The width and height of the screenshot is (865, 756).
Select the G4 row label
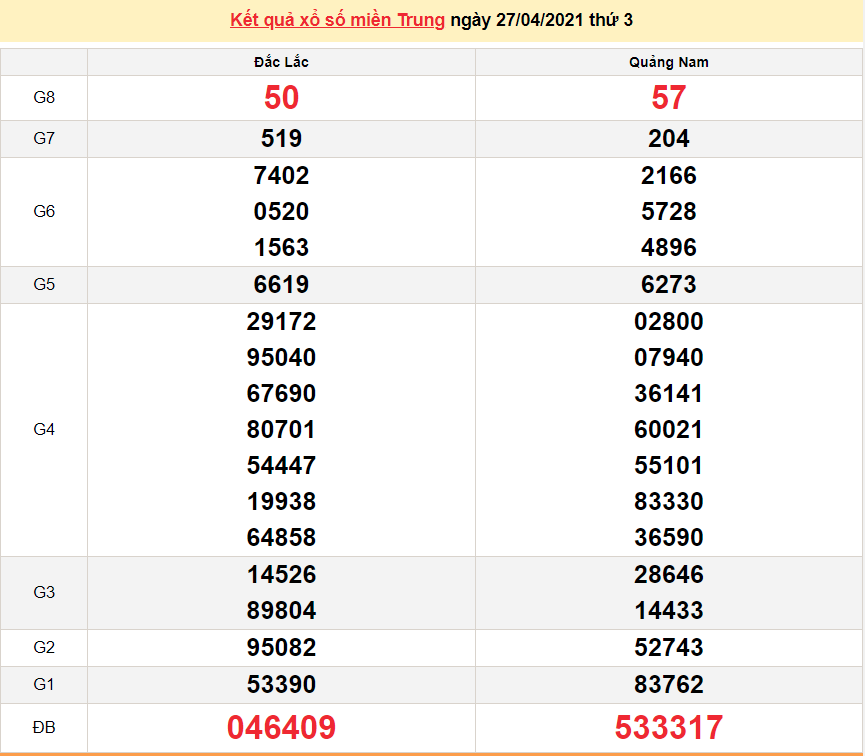44,429
